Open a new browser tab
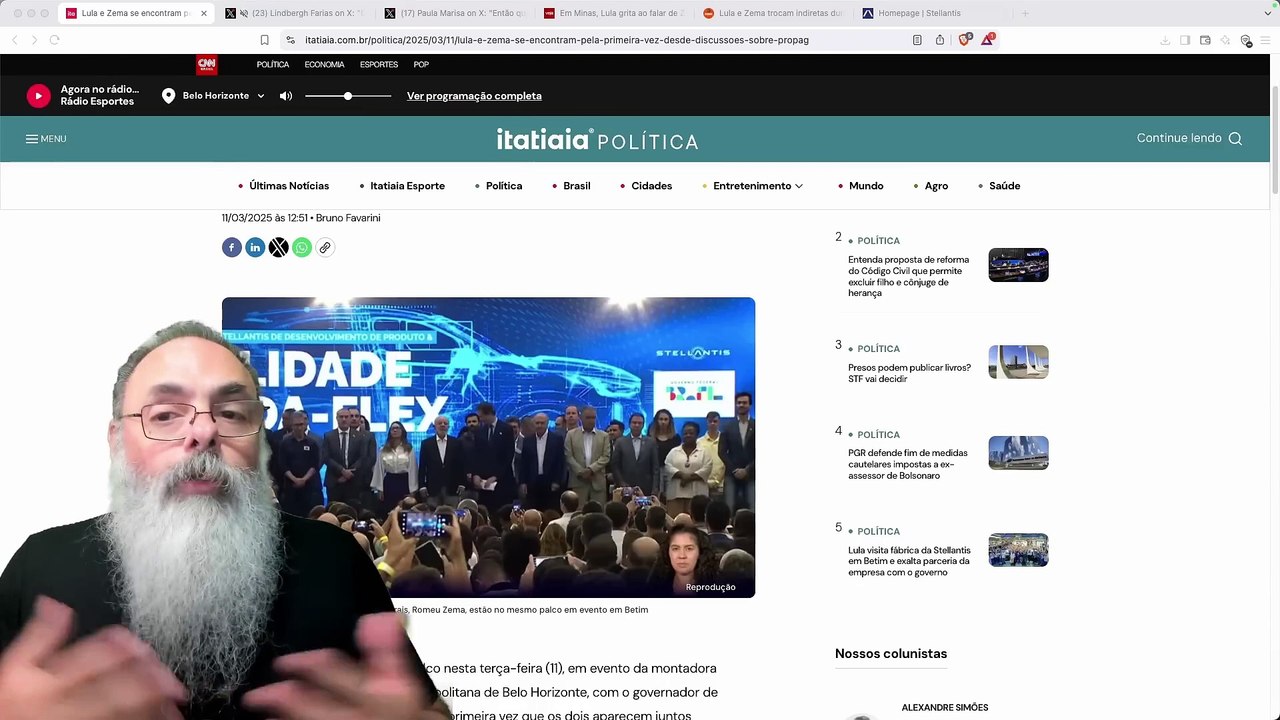The width and height of the screenshot is (1280, 720). point(1025,13)
